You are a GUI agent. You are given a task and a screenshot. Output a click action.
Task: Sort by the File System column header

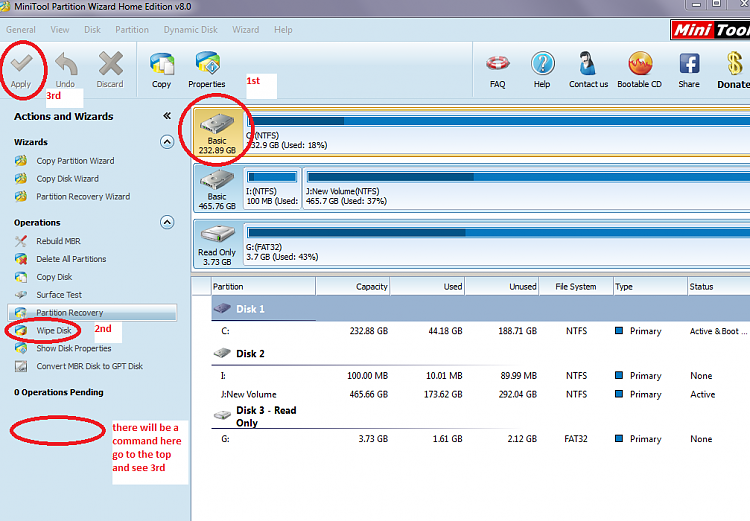tap(576, 287)
